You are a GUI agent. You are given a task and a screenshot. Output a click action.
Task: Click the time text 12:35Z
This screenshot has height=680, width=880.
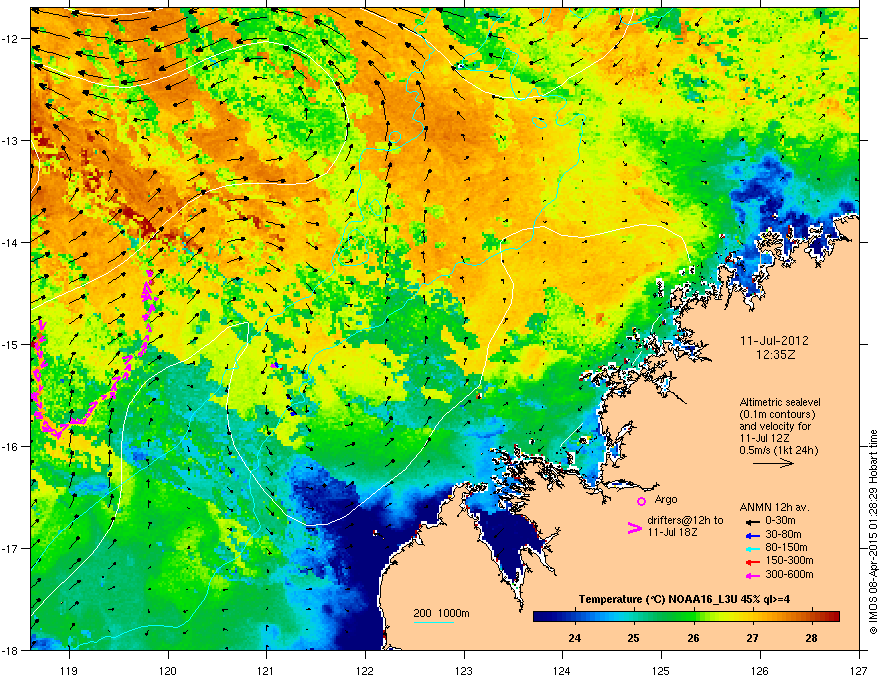[x=775, y=355]
